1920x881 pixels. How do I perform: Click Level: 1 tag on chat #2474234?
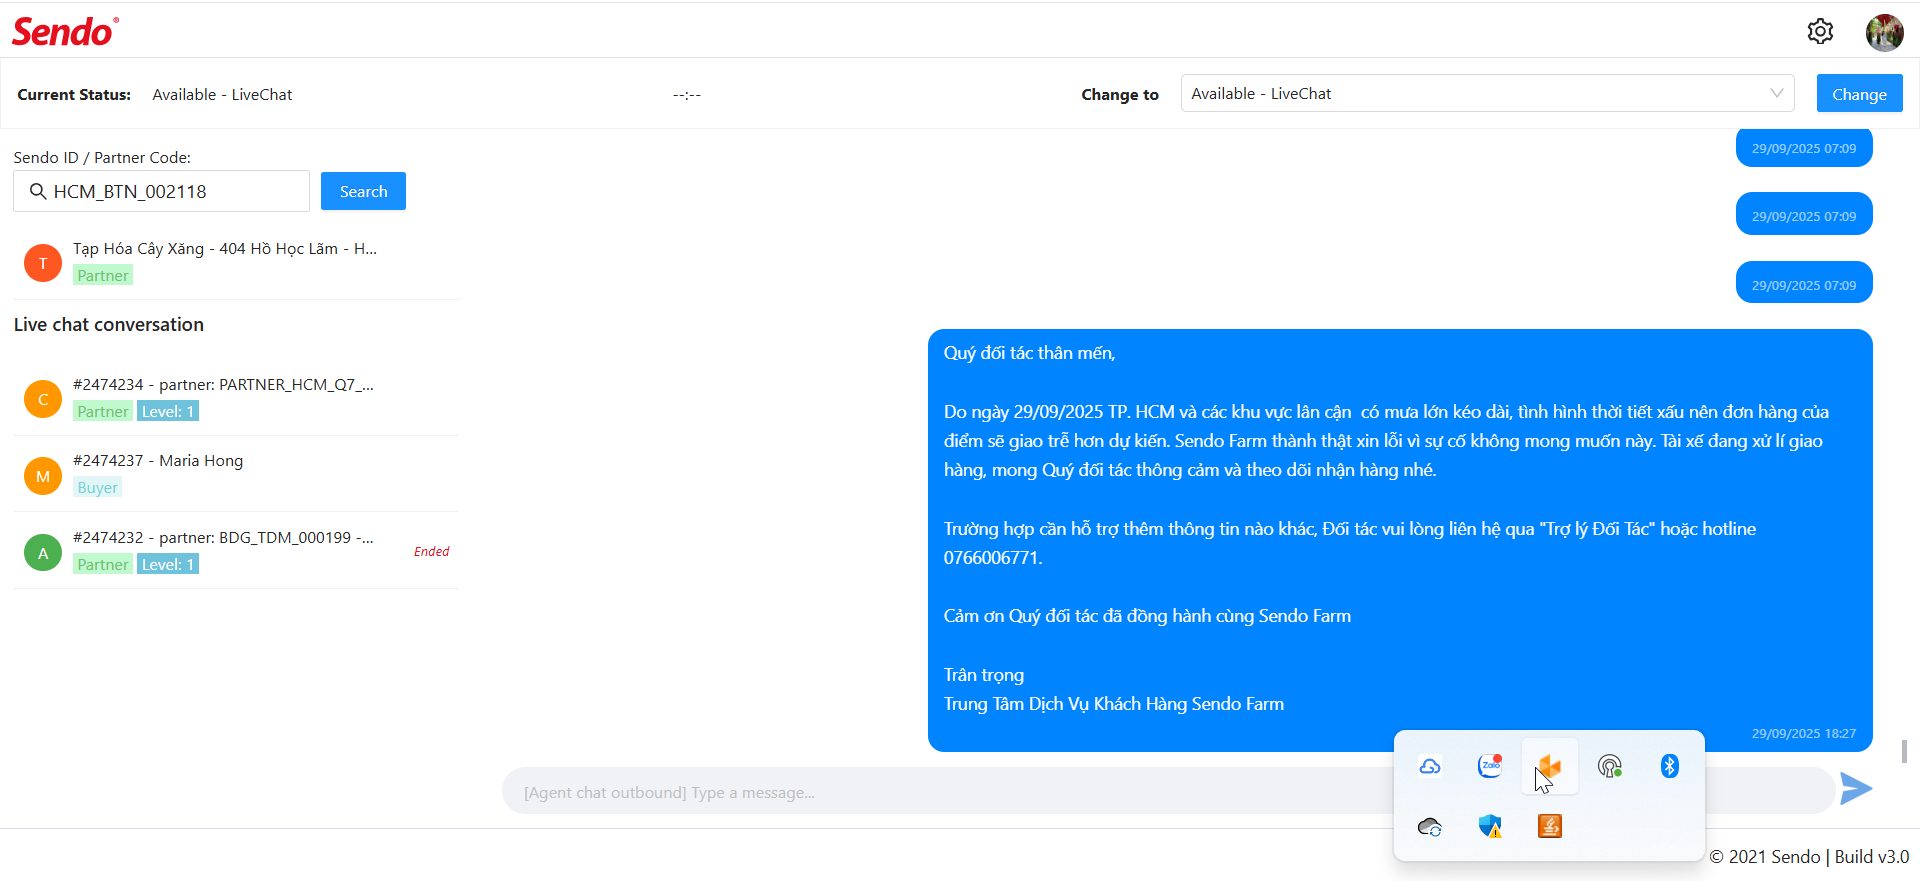click(168, 411)
